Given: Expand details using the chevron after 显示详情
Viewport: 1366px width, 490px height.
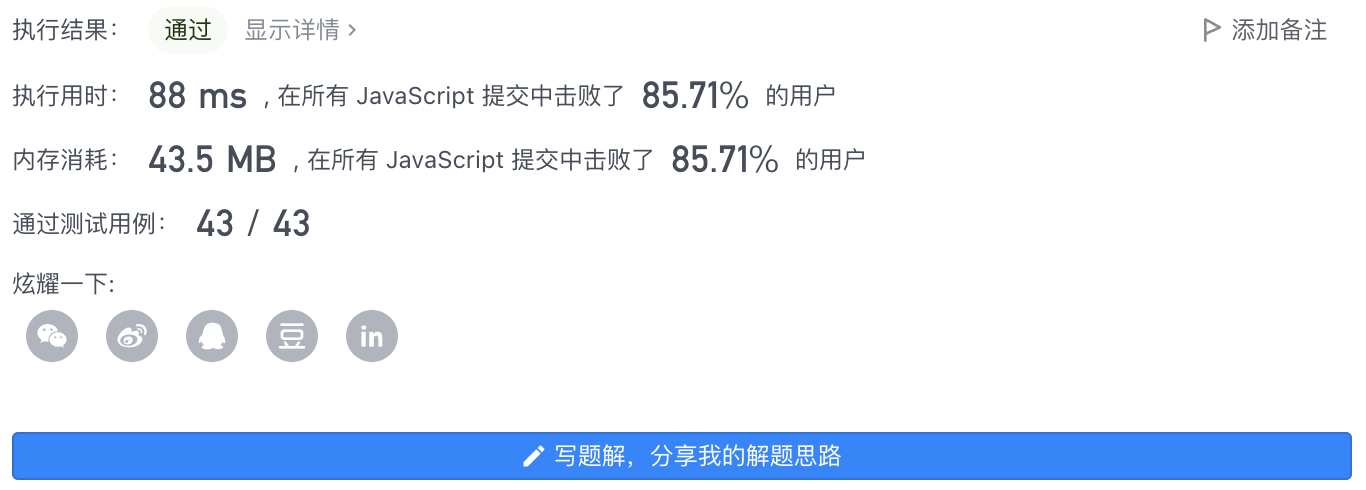Looking at the screenshot, I should [x=352, y=30].
